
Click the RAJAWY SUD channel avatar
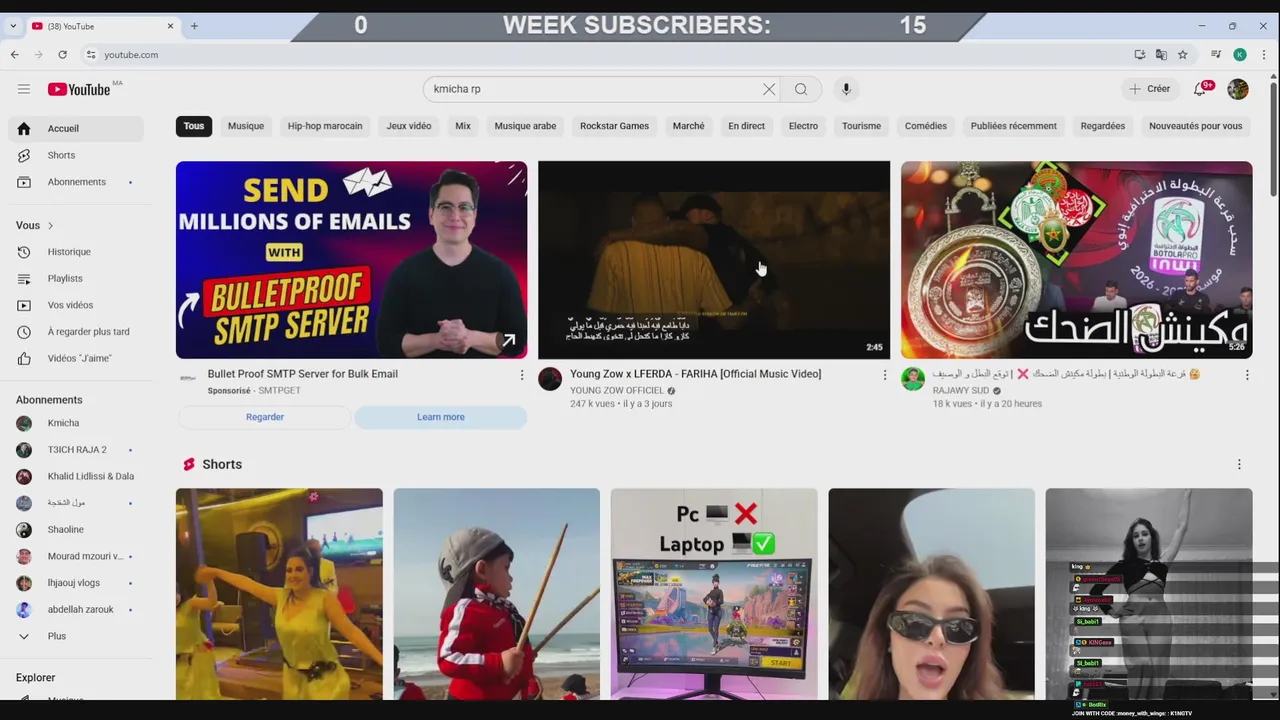click(913, 378)
